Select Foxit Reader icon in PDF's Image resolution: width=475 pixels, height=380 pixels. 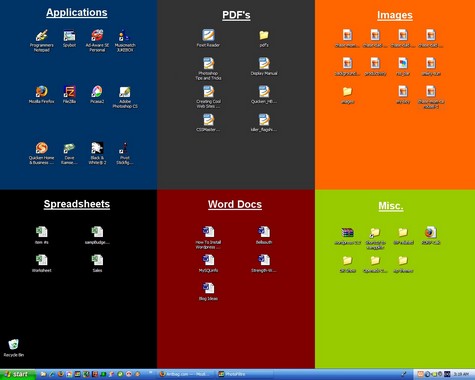coord(208,38)
